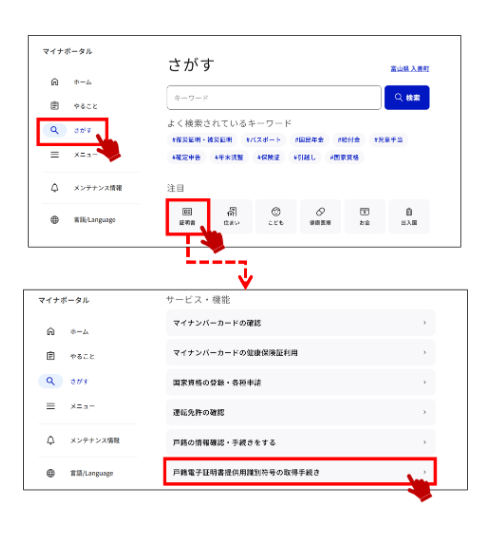Click the blue 検索 search button
This screenshot has height=537, width=501.
[407, 98]
